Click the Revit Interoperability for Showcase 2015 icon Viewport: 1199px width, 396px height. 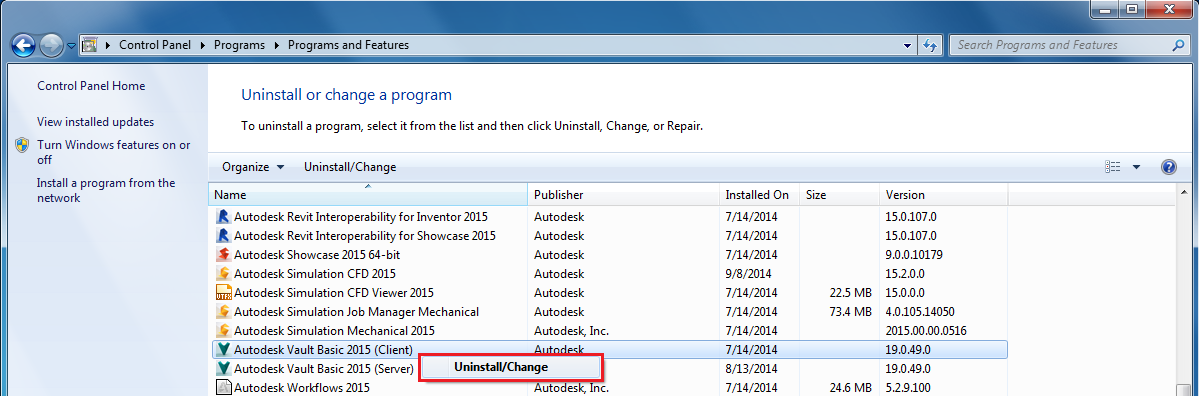coord(223,235)
